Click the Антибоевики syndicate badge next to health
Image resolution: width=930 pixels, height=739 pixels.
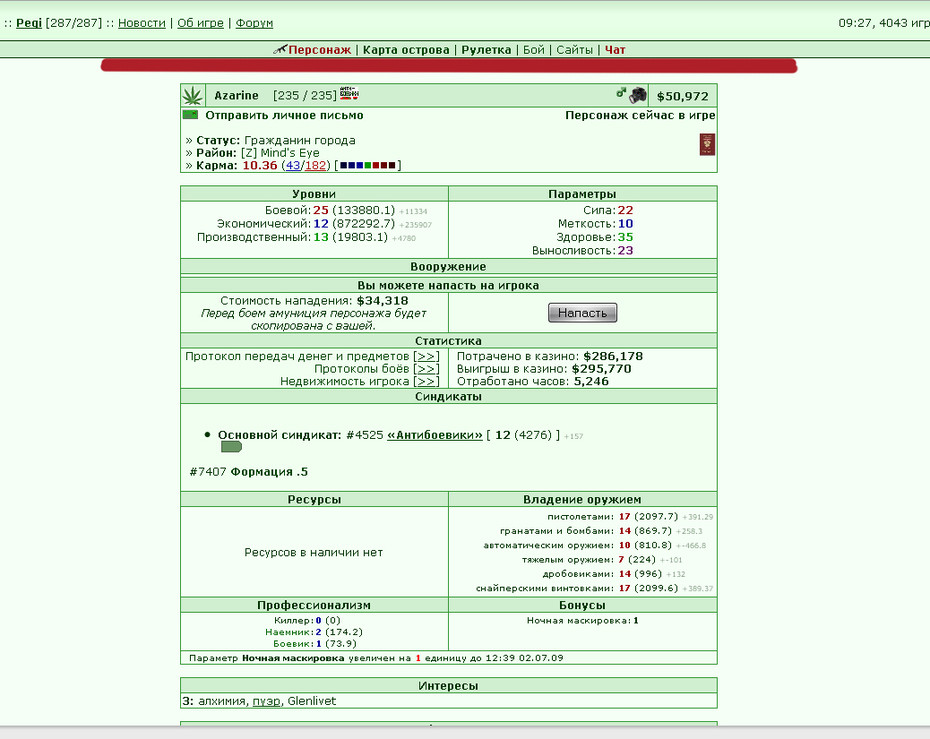[x=349, y=93]
